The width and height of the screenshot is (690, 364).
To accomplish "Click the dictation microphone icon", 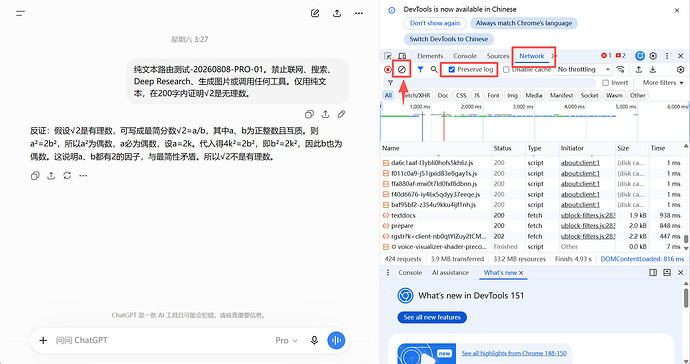I will pos(314,340).
